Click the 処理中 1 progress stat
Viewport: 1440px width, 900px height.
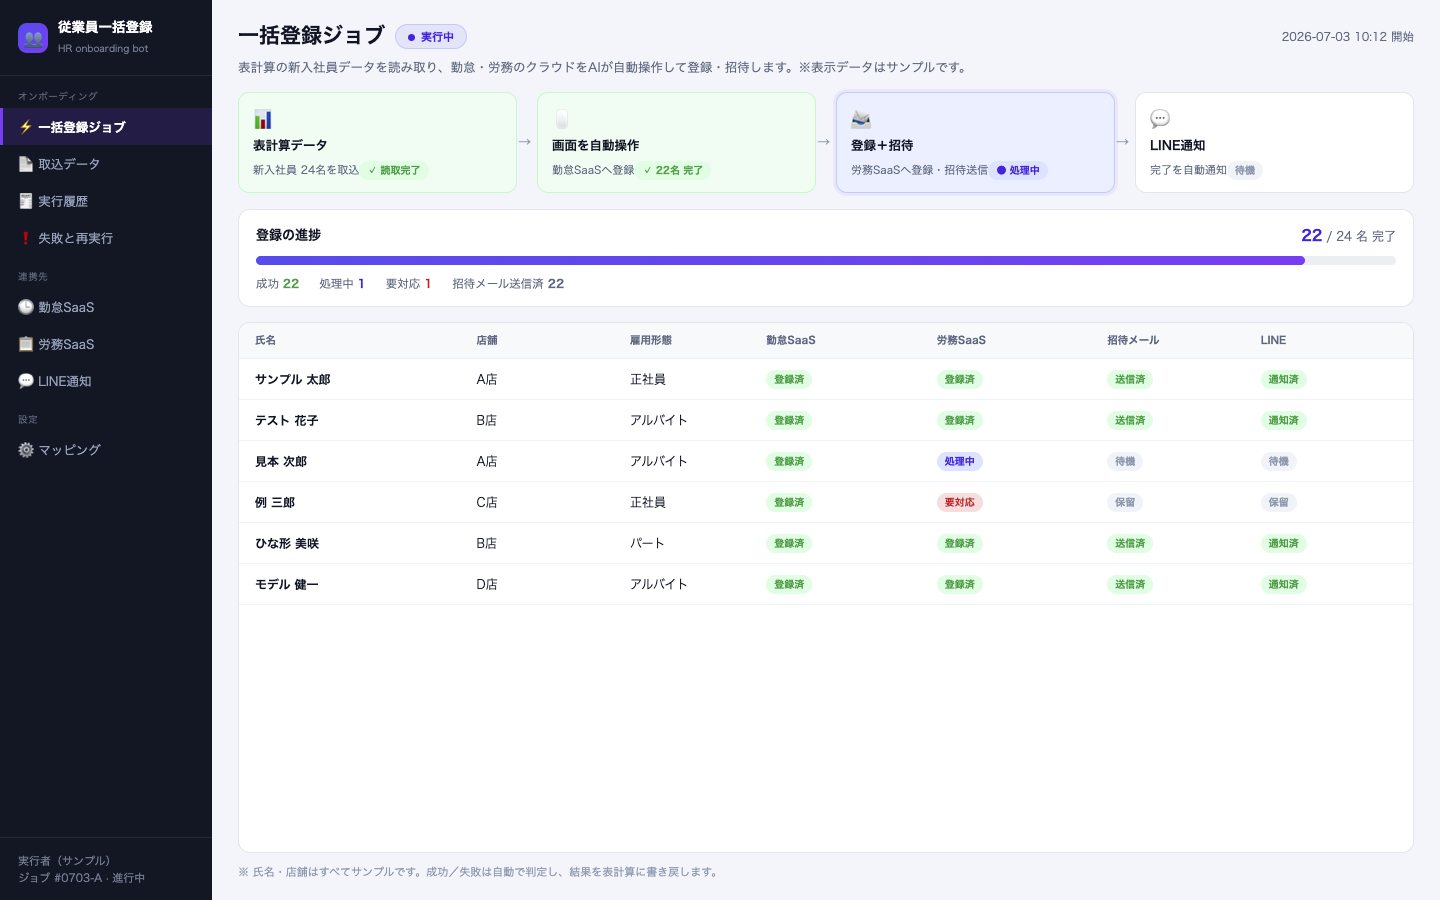pos(342,284)
